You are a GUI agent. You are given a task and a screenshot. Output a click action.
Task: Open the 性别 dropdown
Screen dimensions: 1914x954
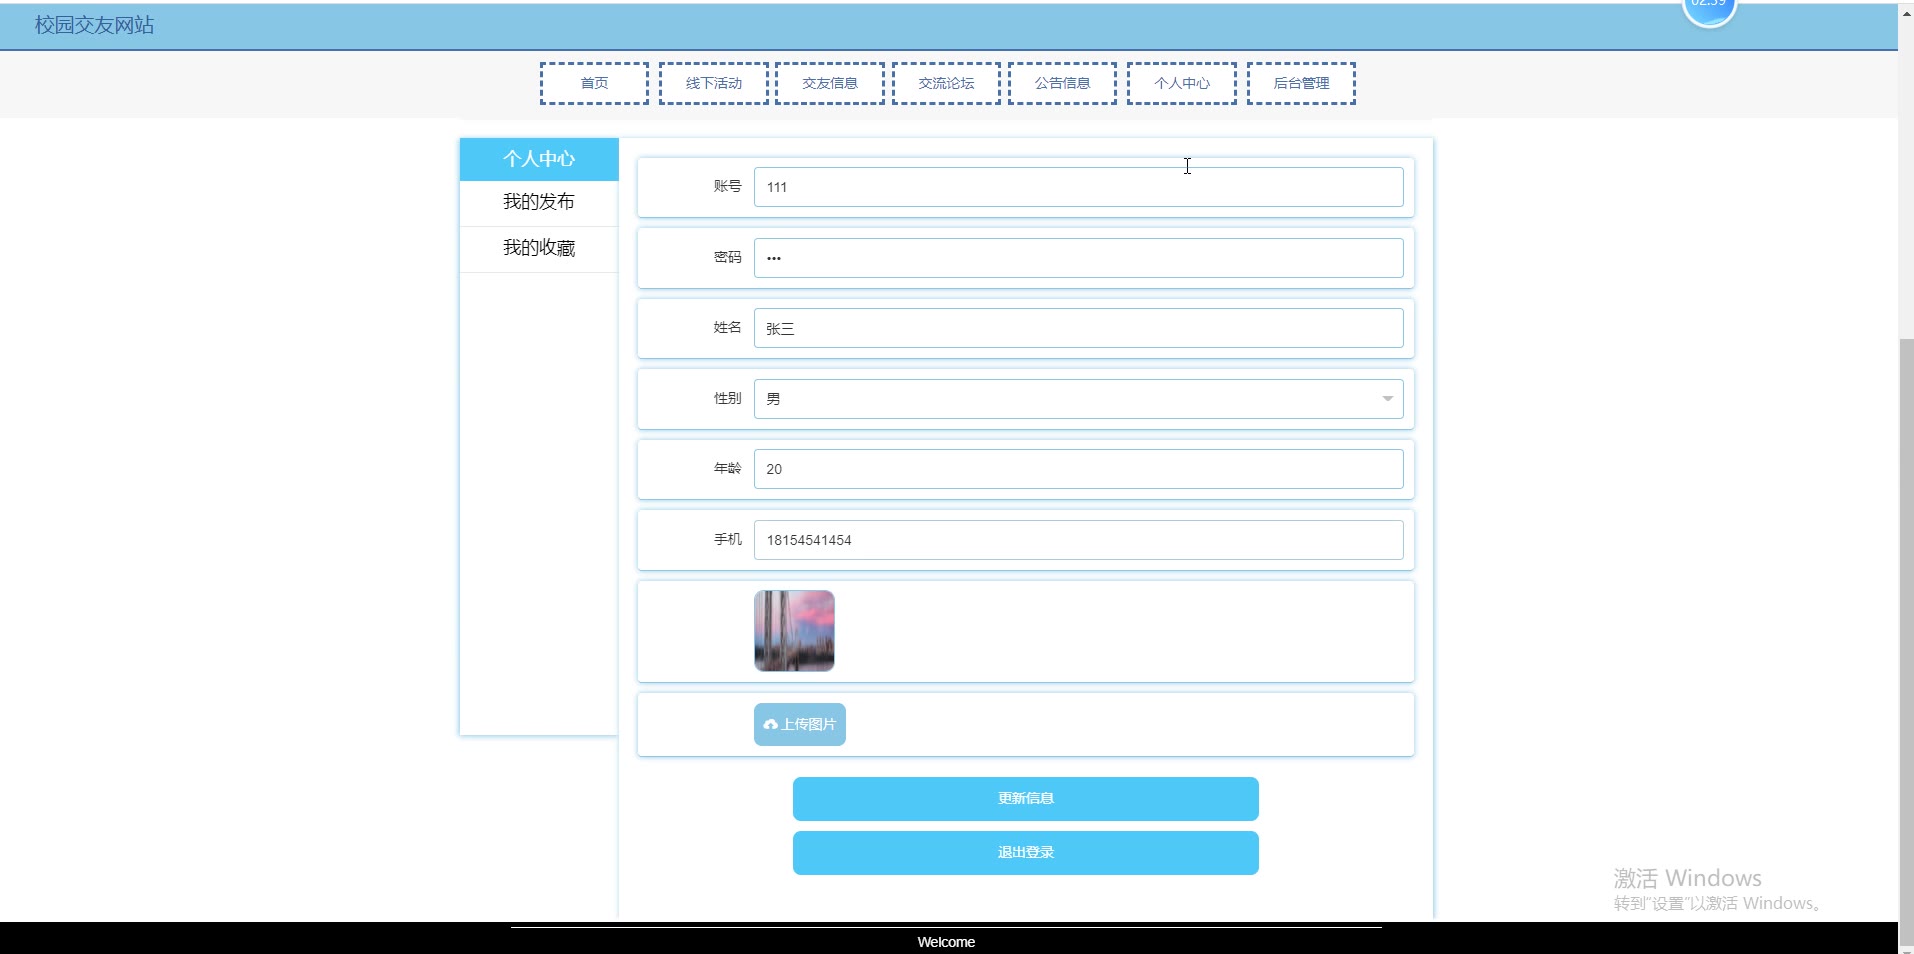point(1078,399)
